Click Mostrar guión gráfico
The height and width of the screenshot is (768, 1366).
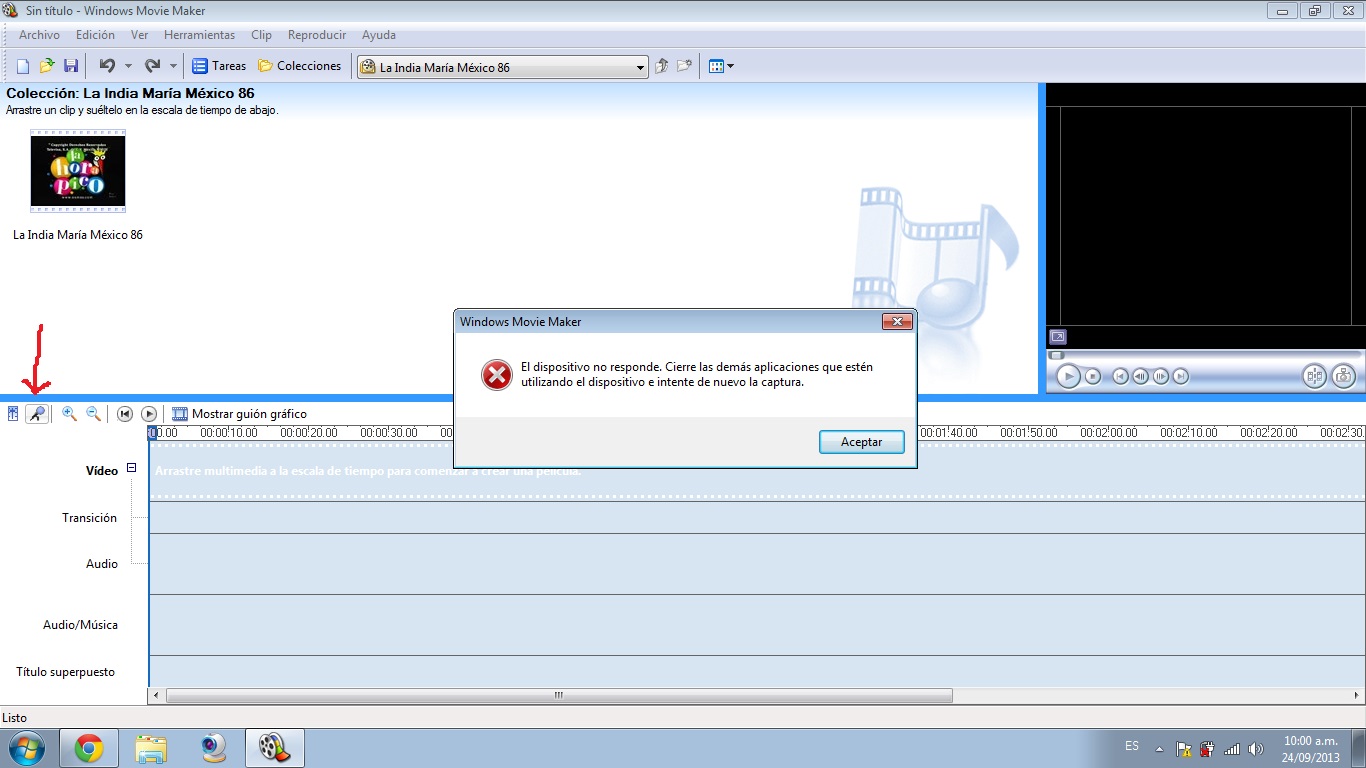click(239, 413)
